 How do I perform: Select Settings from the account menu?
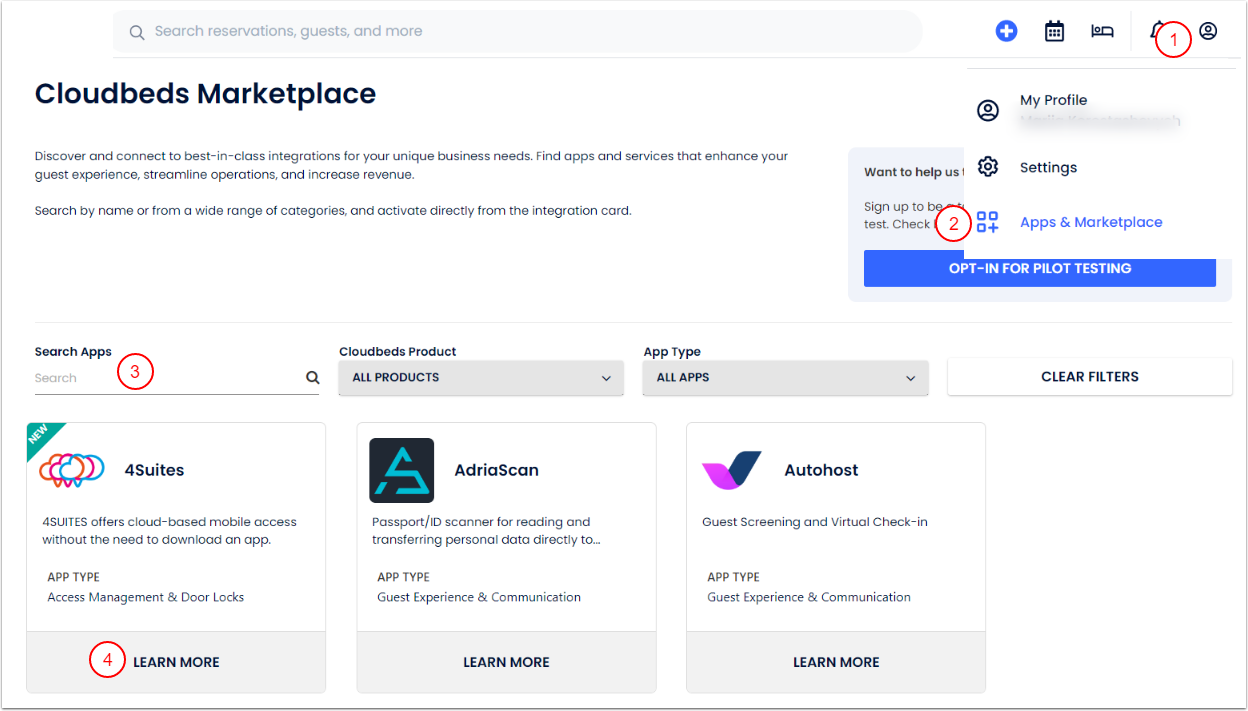pos(1048,168)
